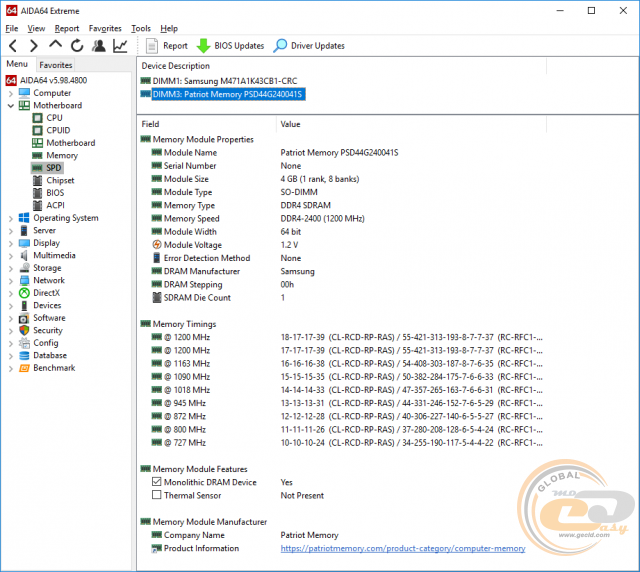
Task: Open the Report page icon
Action: (x=151, y=46)
